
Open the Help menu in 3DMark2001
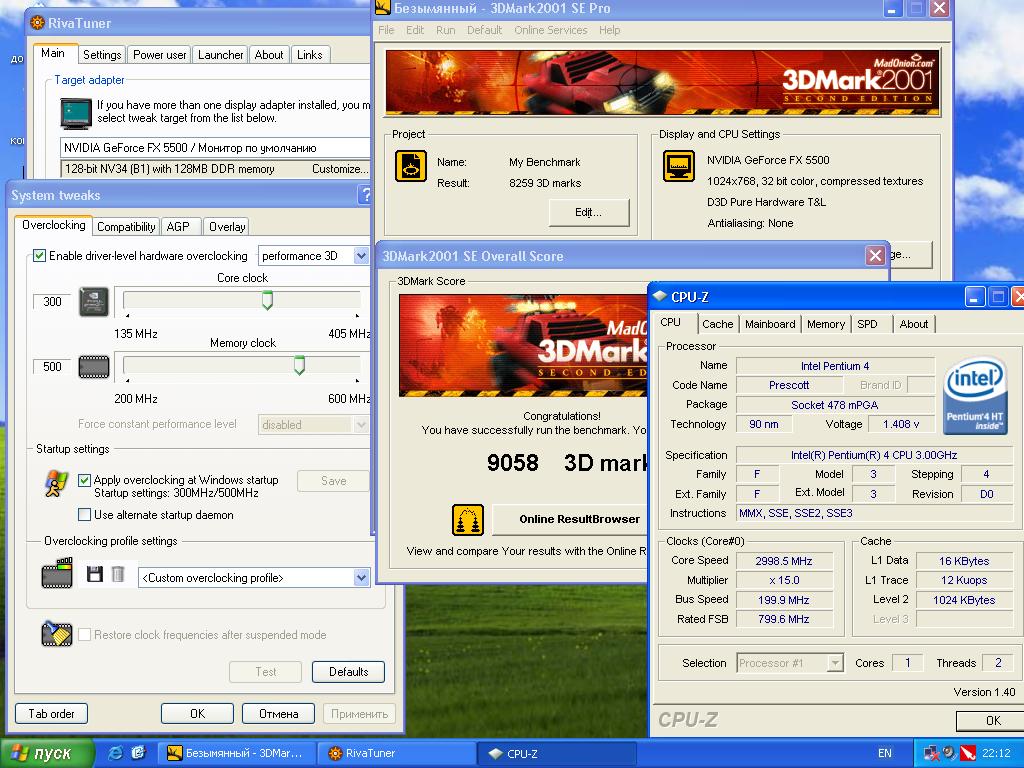tap(609, 30)
